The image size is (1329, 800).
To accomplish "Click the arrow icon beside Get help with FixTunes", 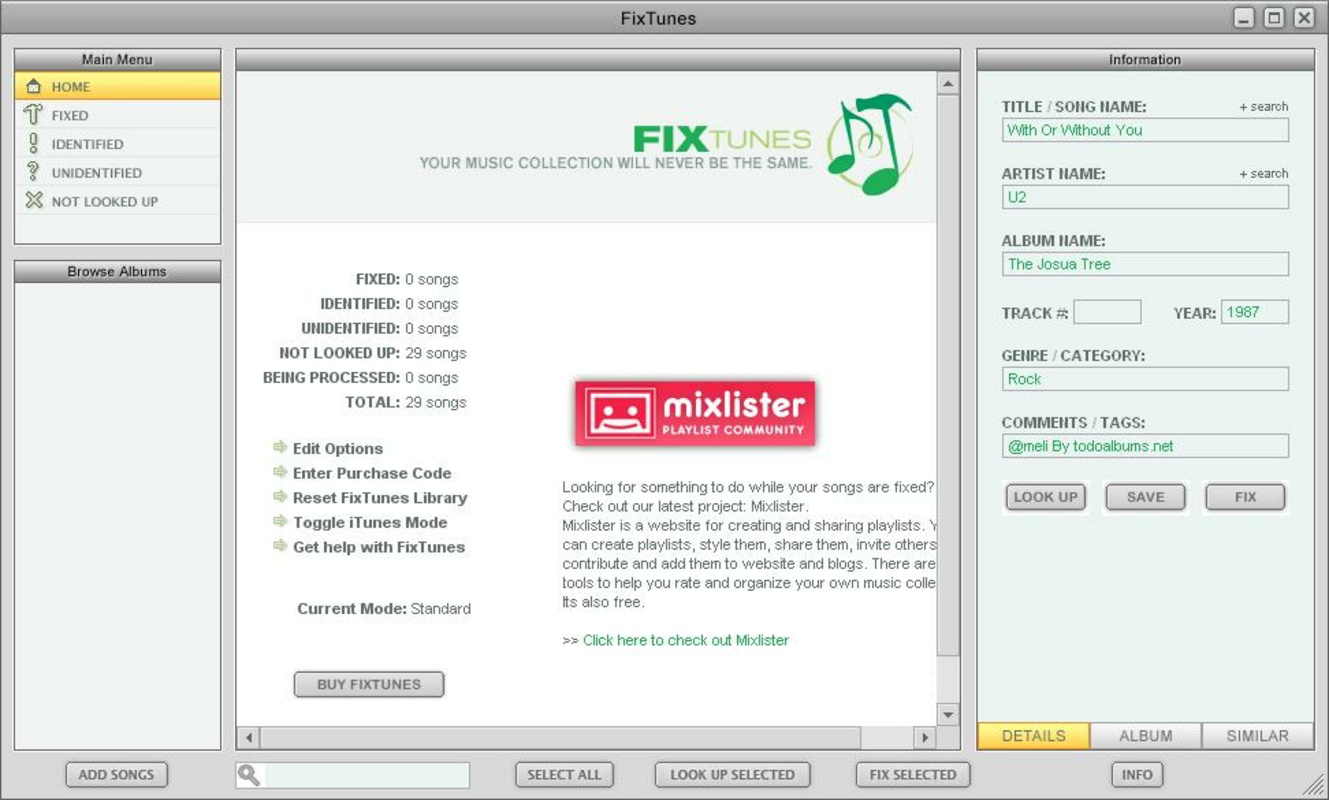I will point(280,547).
